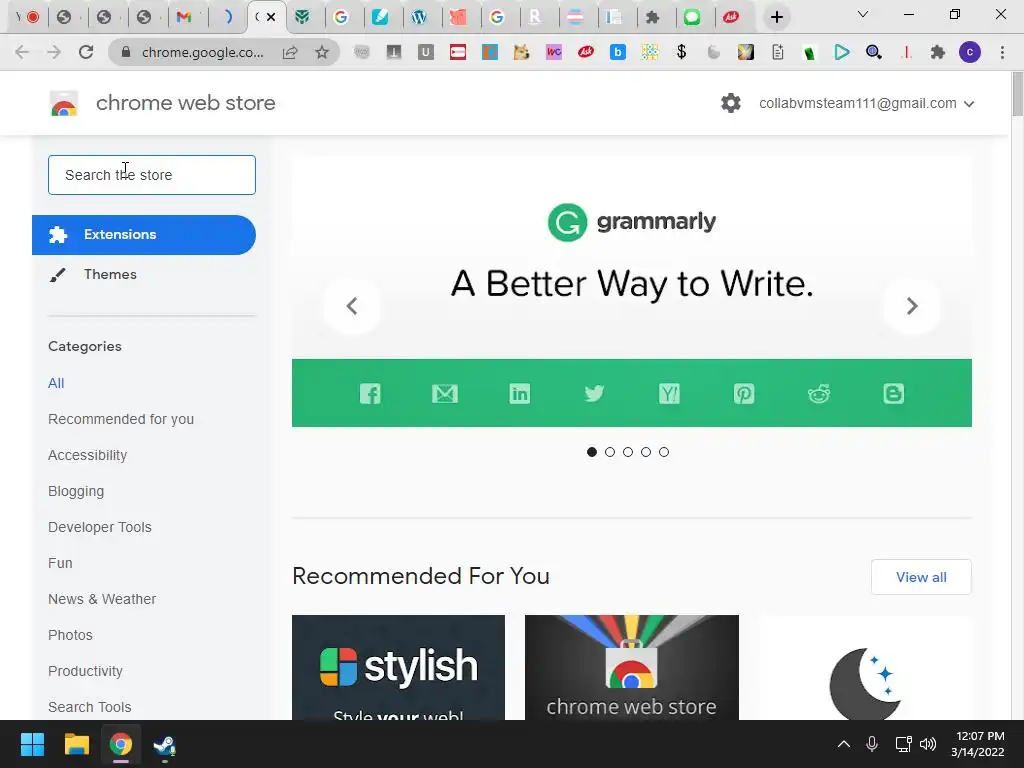This screenshot has height=768, width=1024.
Task: Click the Search the store field
Action: pos(152,175)
